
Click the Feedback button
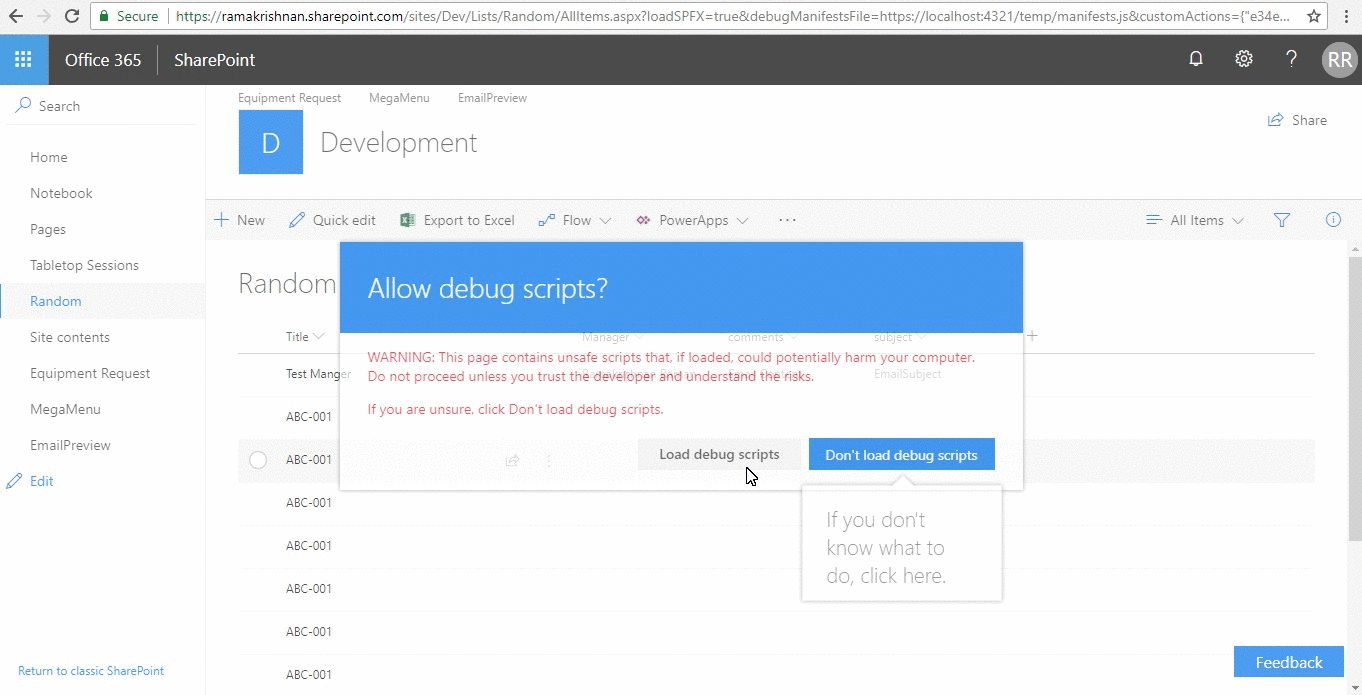(1289, 662)
